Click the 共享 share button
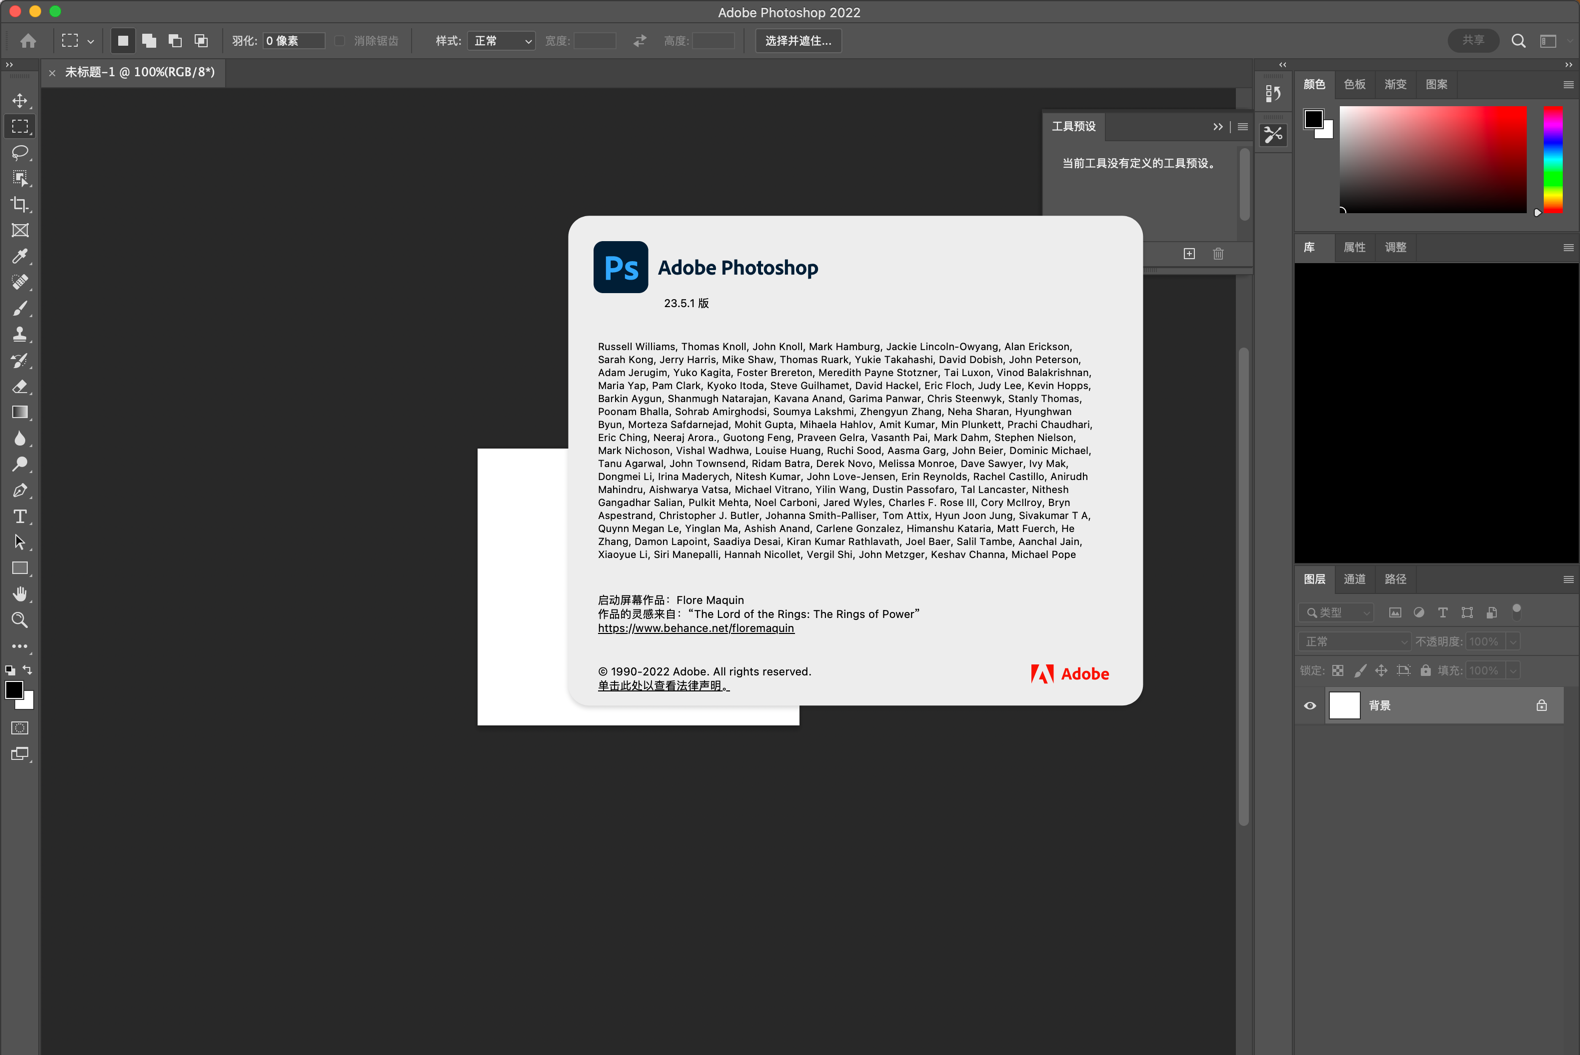This screenshot has height=1055, width=1580. click(1473, 41)
